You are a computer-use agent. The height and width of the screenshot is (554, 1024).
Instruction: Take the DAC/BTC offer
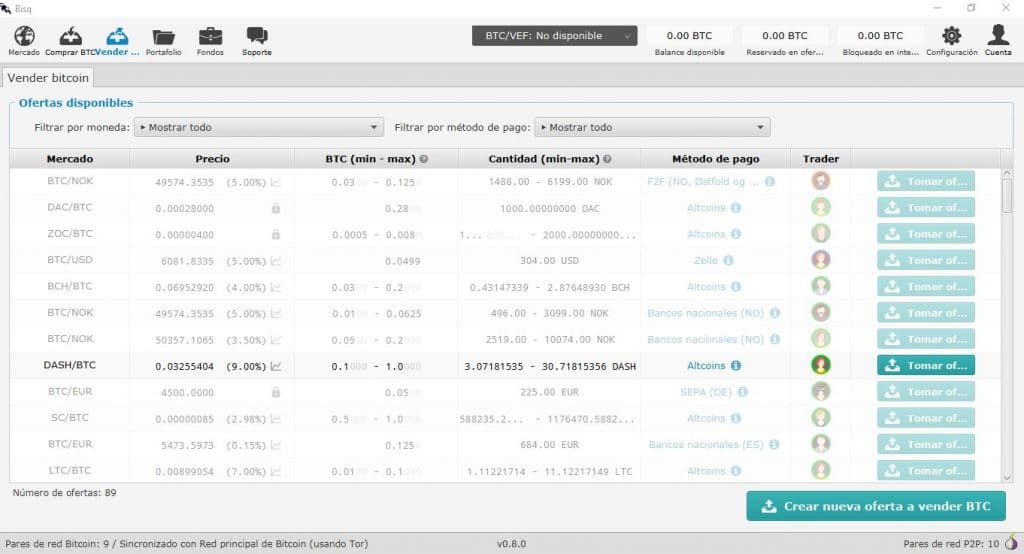pos(926,208)
